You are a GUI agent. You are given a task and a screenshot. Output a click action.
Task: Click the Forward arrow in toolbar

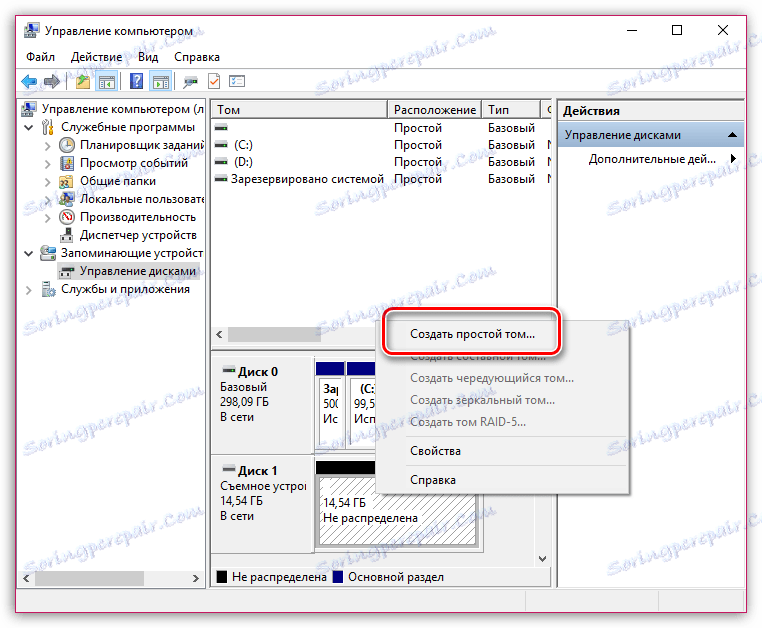pyautogui.click(x=51, y=82)
